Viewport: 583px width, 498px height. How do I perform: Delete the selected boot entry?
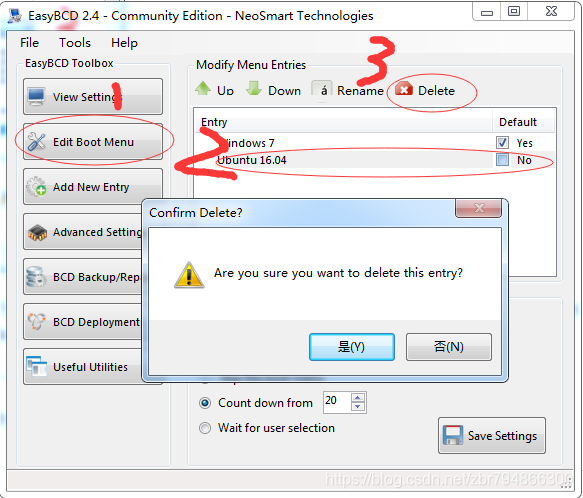click(x=425, y=90)
